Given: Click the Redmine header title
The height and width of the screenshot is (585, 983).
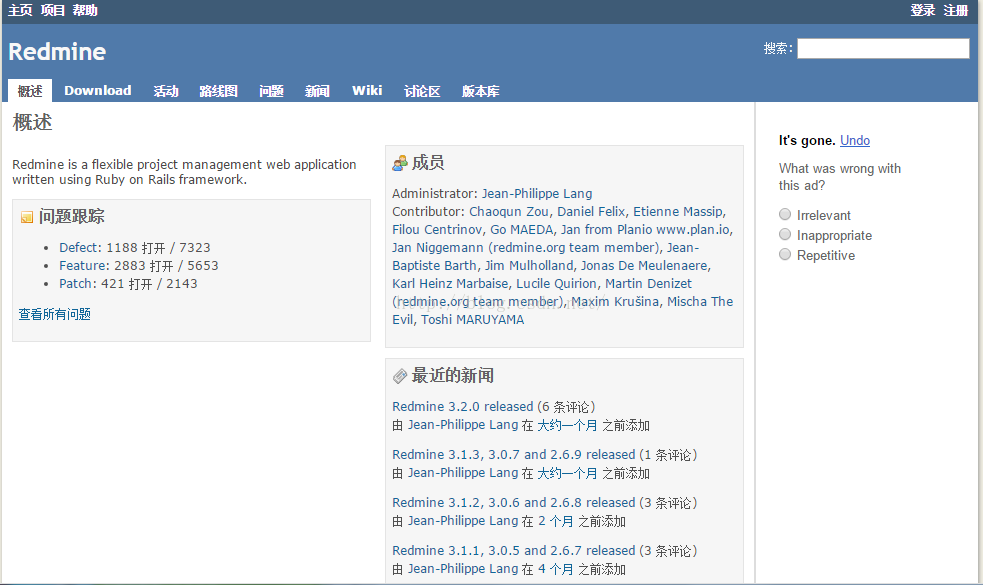Looking at the screenshot, I should tap(57, 52).
